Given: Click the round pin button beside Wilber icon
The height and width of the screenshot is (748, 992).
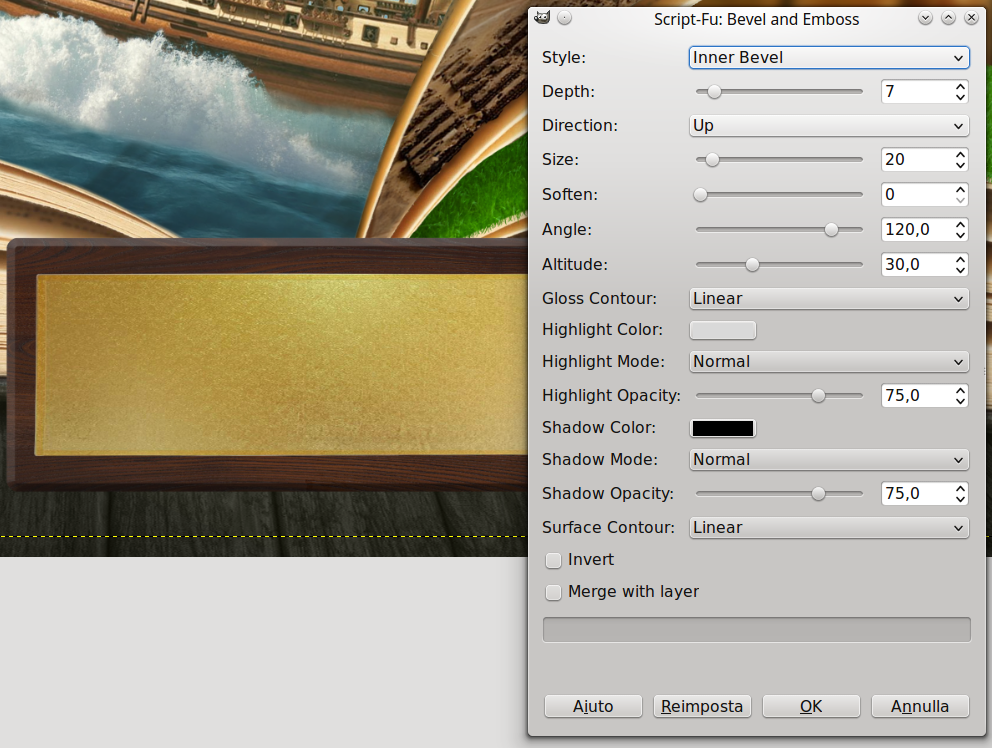Looking at the screenshot, I should (564, 18).
